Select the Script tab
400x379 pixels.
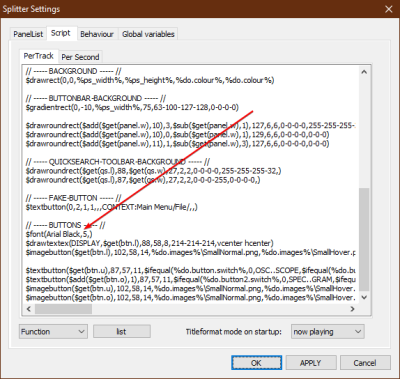click(x=61, y=33)
